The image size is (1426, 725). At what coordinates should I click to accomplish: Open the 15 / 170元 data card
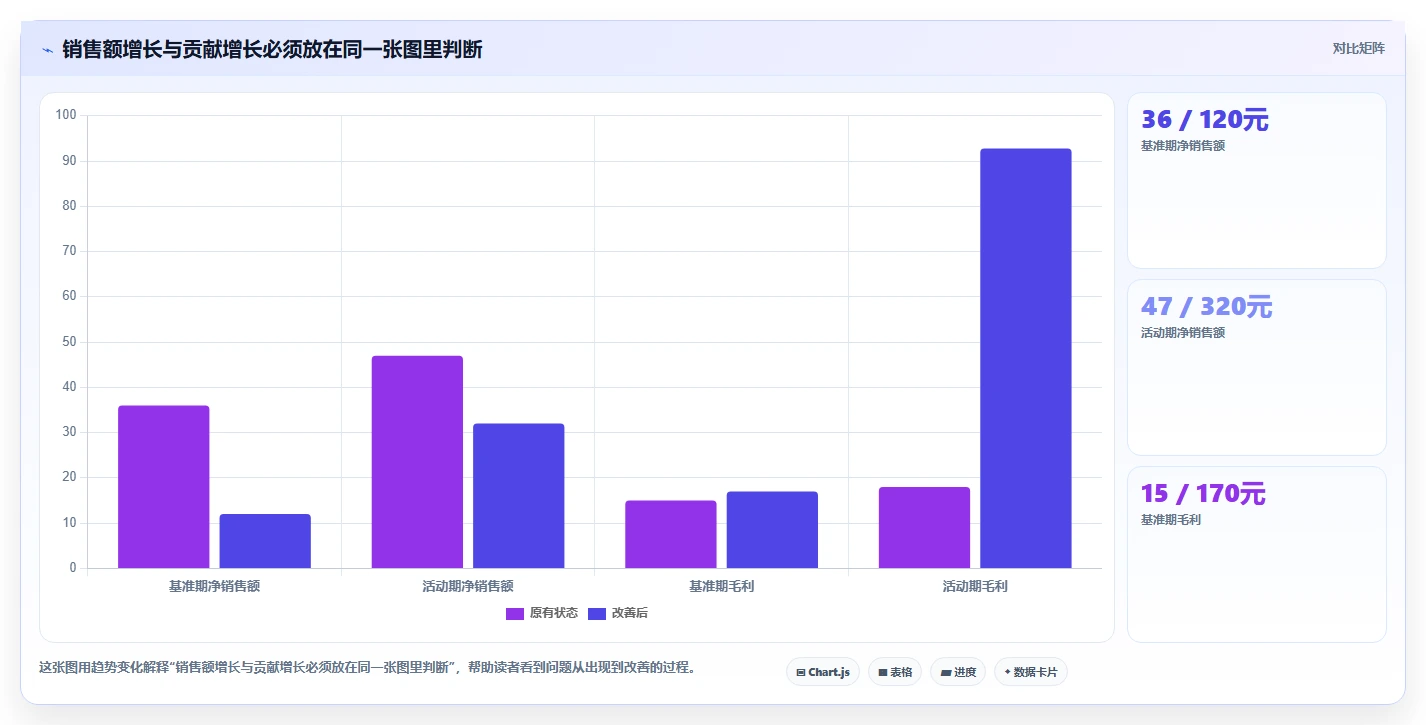pyautogui.click(x=1256, y=554)
